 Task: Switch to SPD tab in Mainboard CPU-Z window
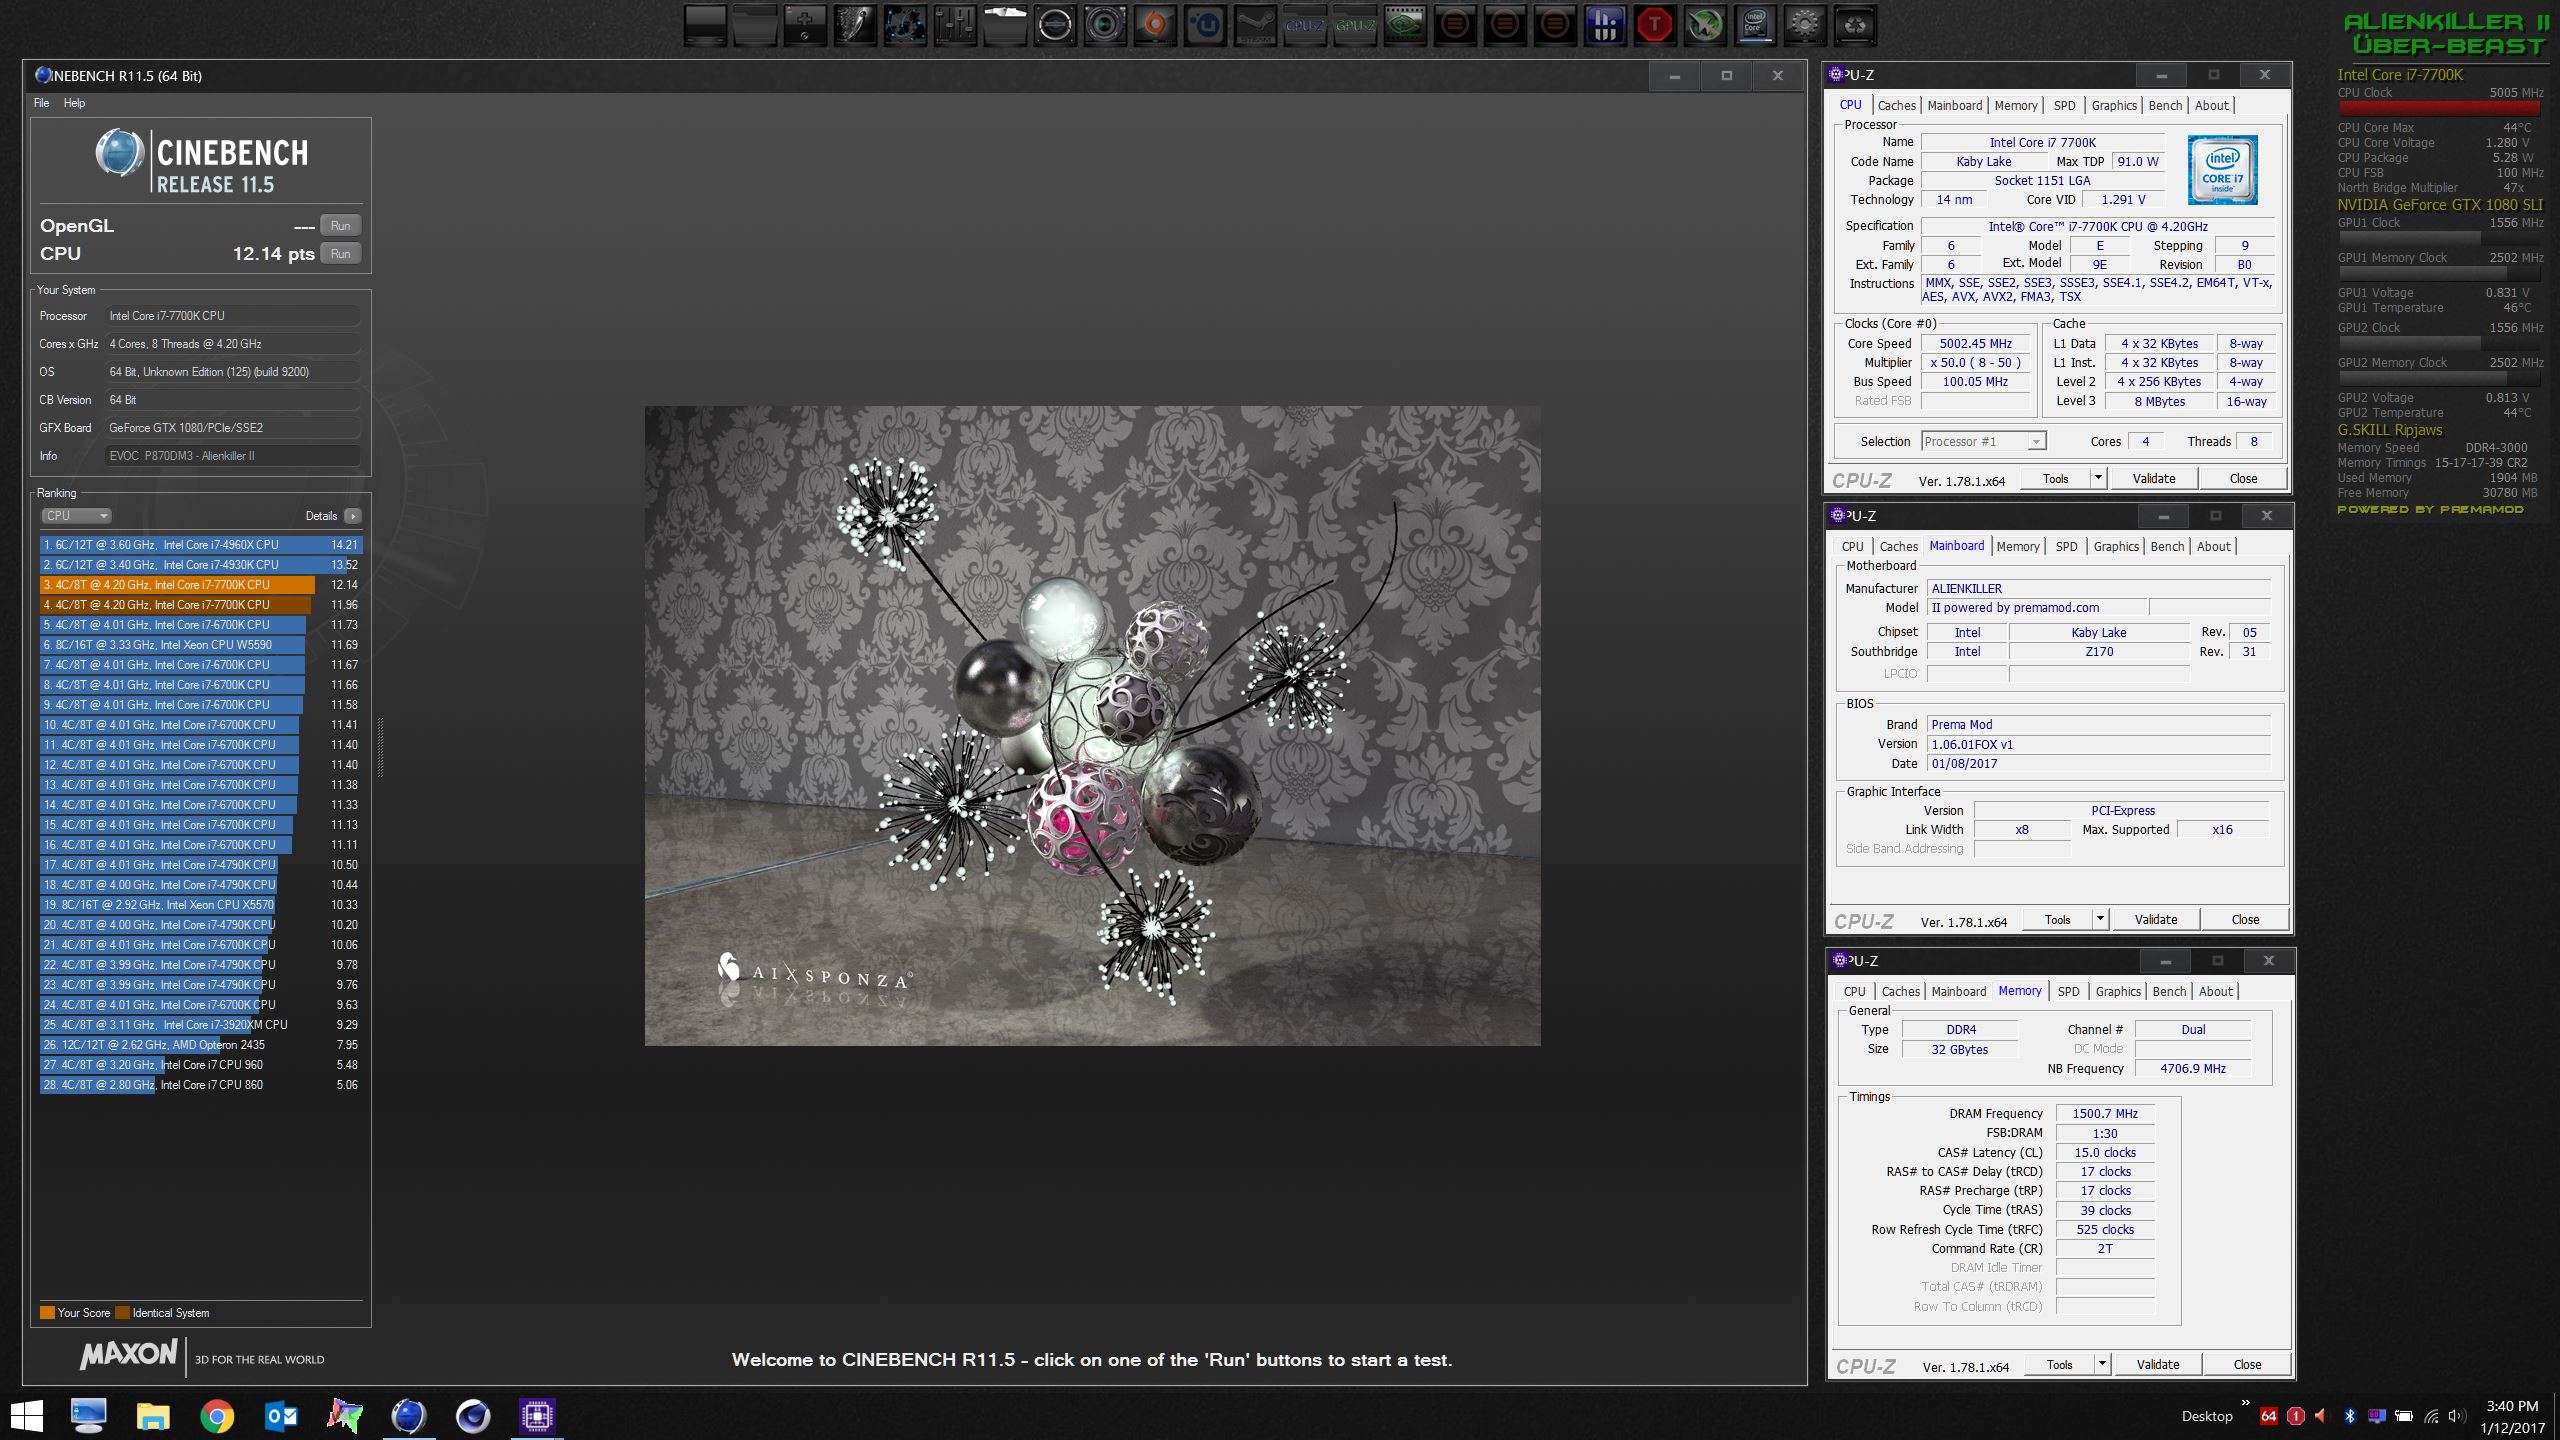click(x=2066, y=546)
